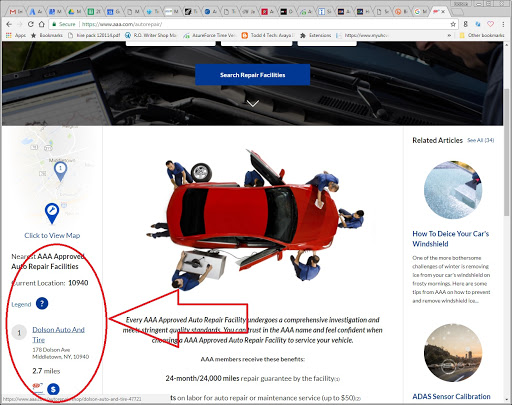Viewport: 512px width, 405px height.
Task: Click the AAA logo badge under 2.7 miles
Action: click(x=38, y=387)
